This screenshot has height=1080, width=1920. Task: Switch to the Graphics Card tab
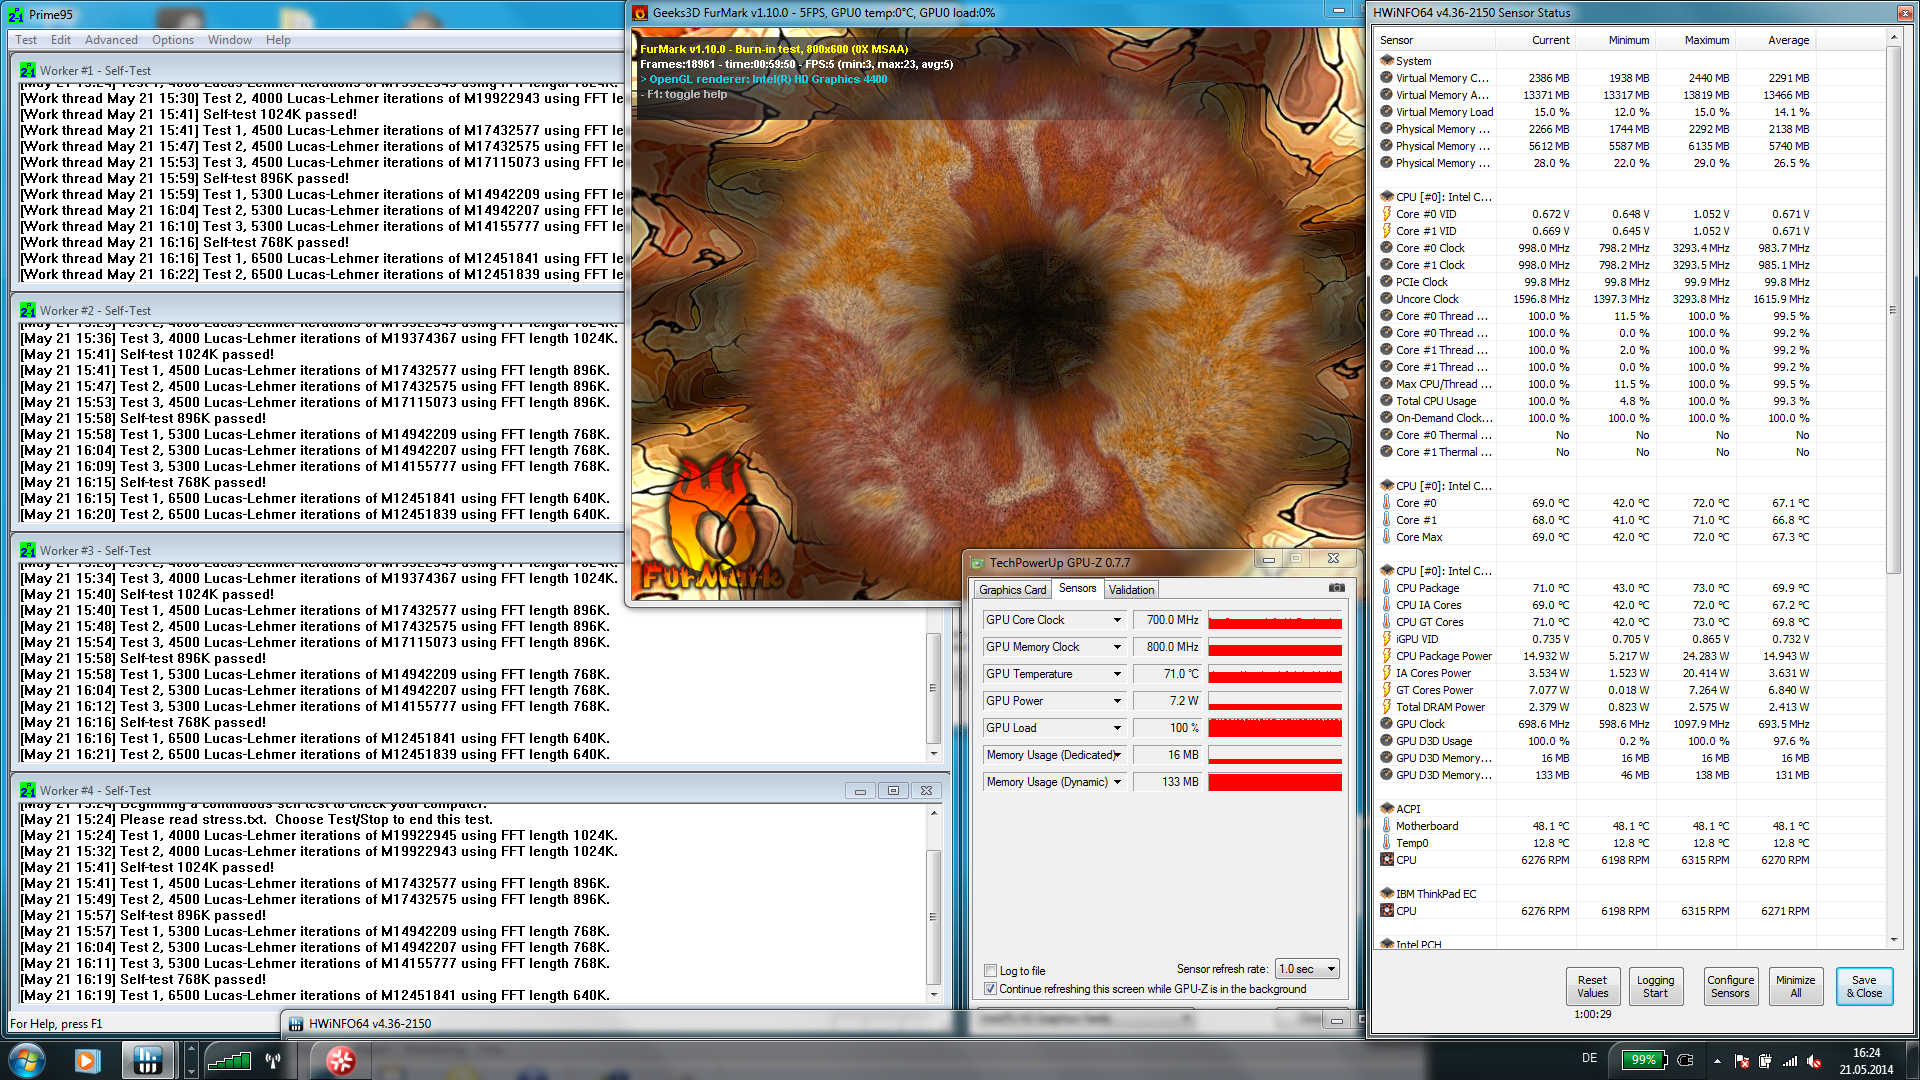(1012, 590)
